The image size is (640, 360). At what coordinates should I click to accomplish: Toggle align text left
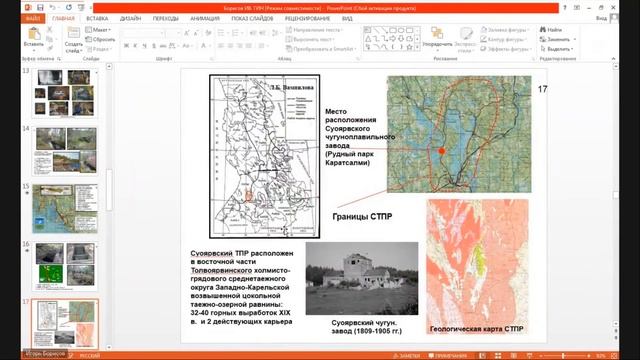click(221, 46)
